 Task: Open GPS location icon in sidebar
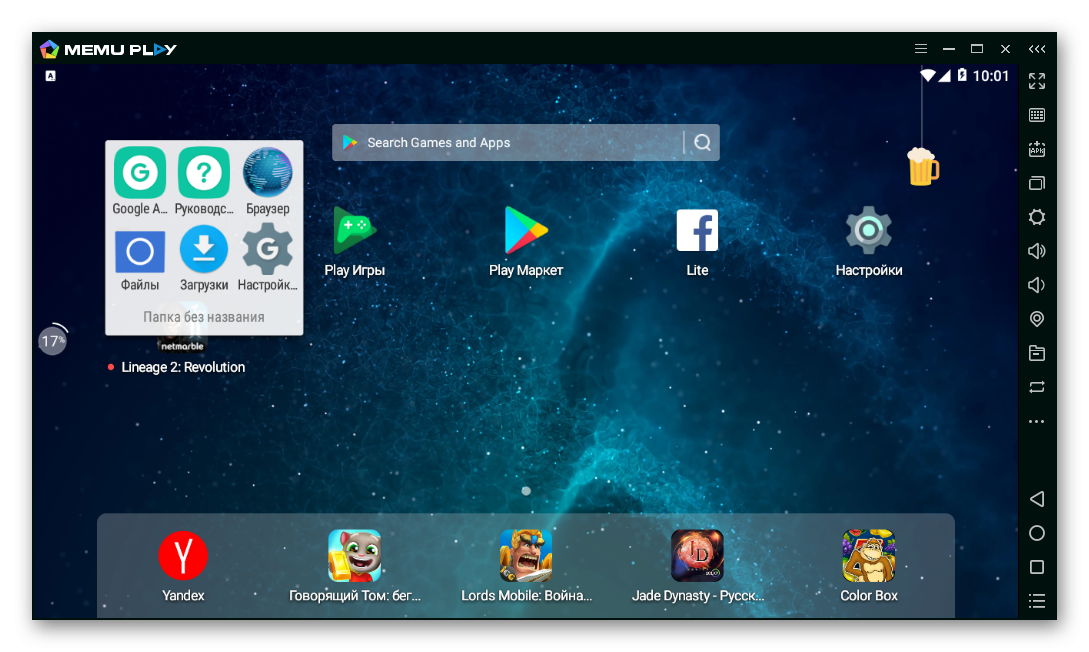(1037, 319)
